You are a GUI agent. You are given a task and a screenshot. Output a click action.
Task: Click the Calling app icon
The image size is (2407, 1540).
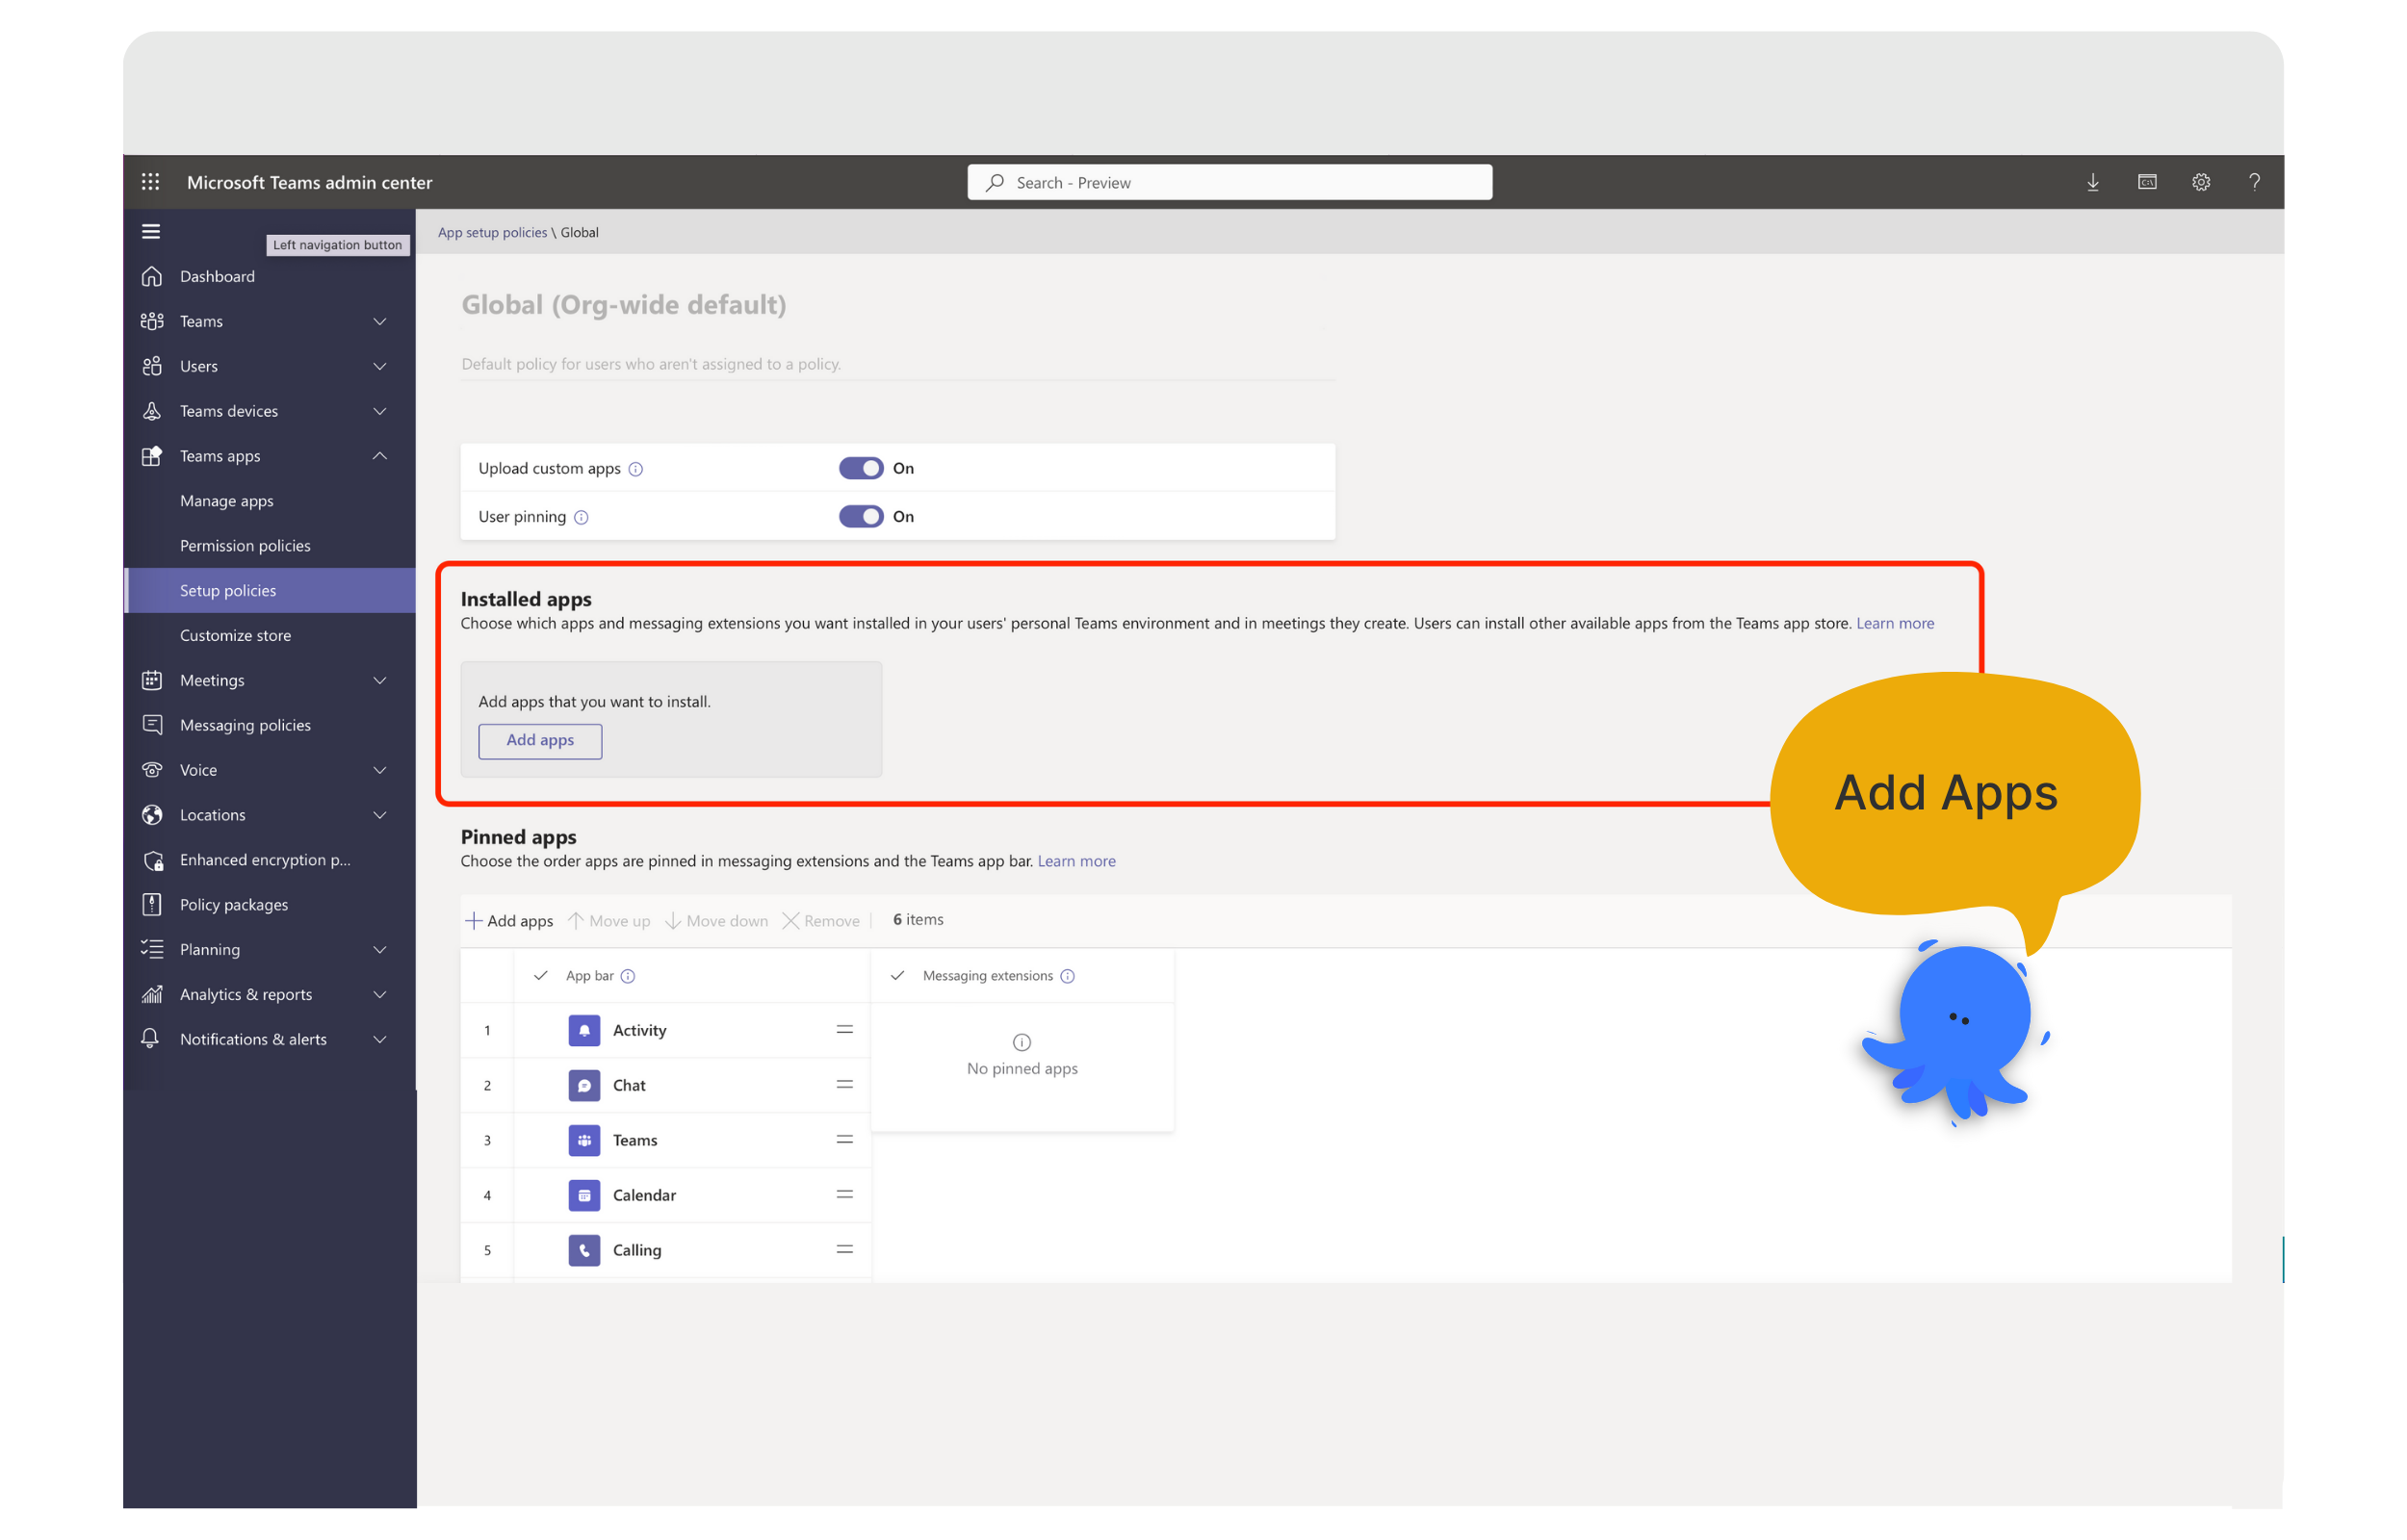coord(584,1250)
